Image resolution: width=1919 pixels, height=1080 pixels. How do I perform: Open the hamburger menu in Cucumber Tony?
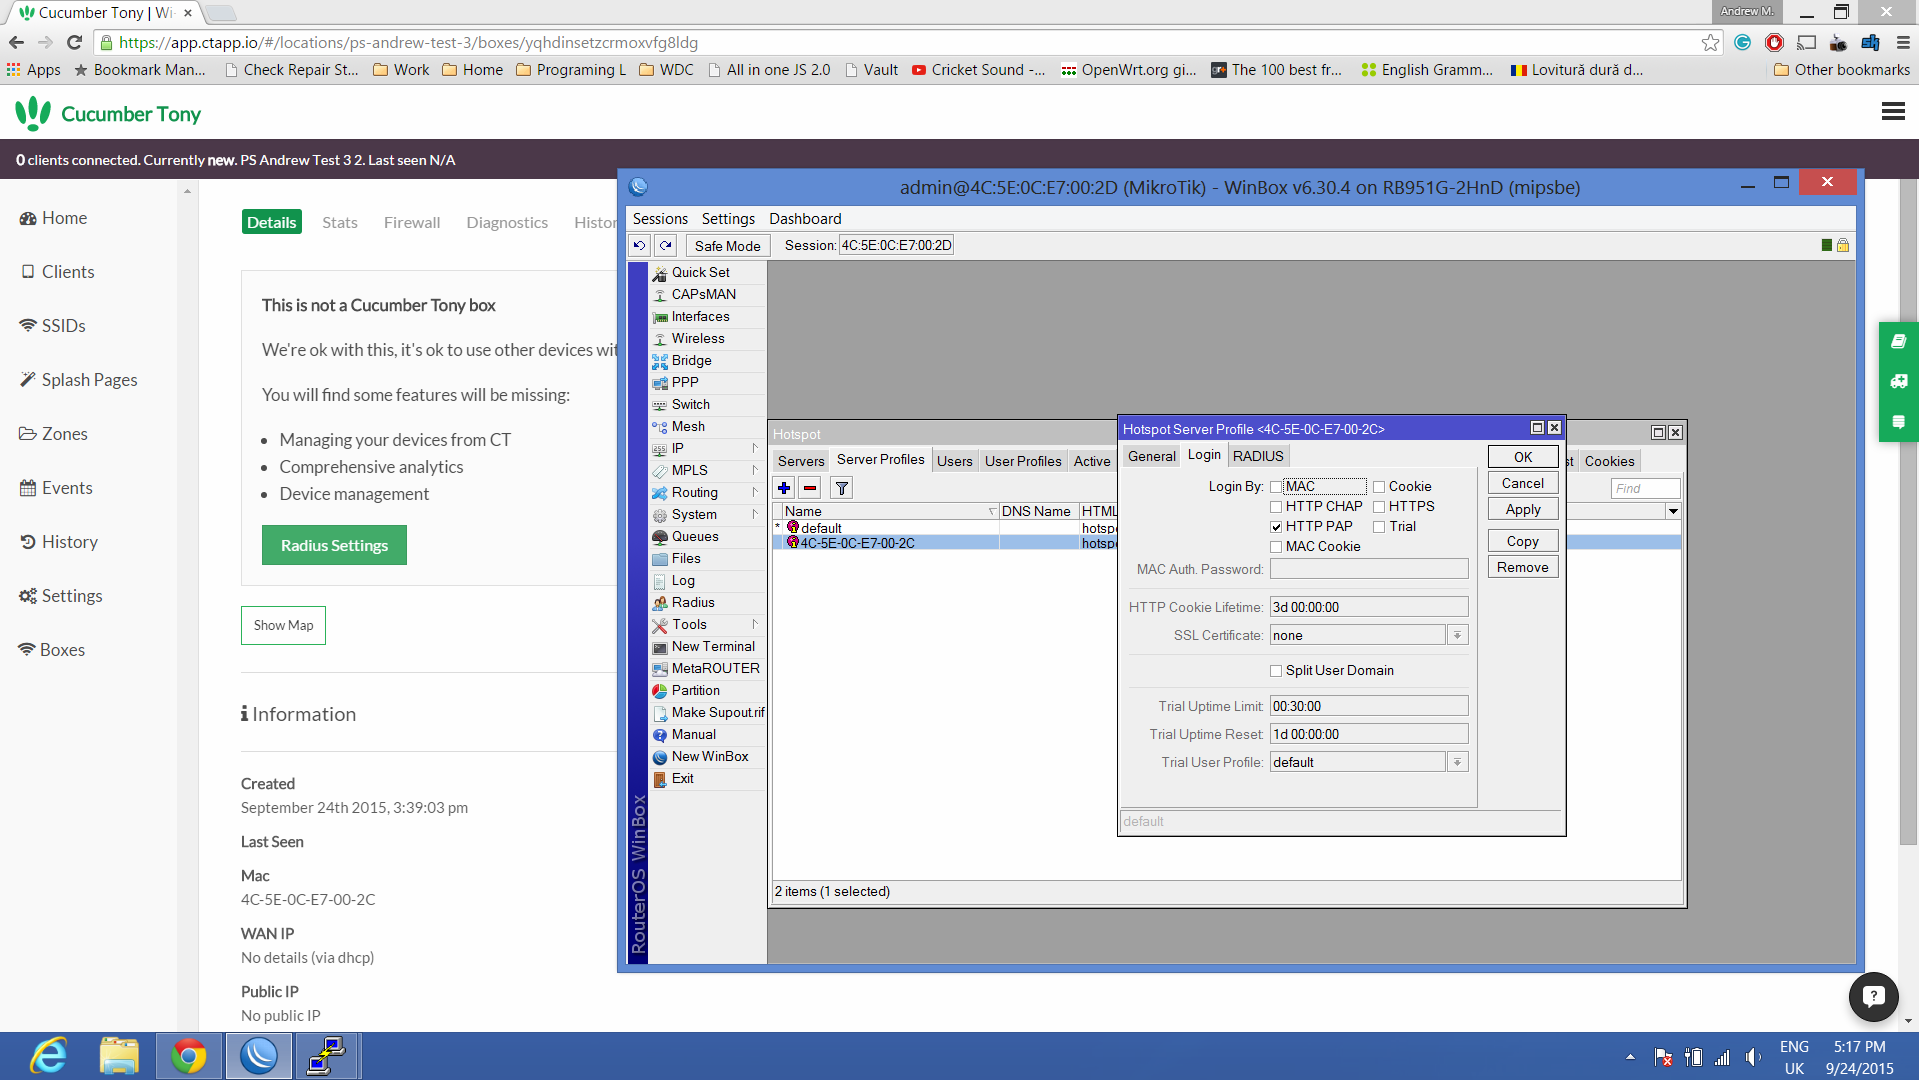pyautogui.click(x=1892, y=112)
